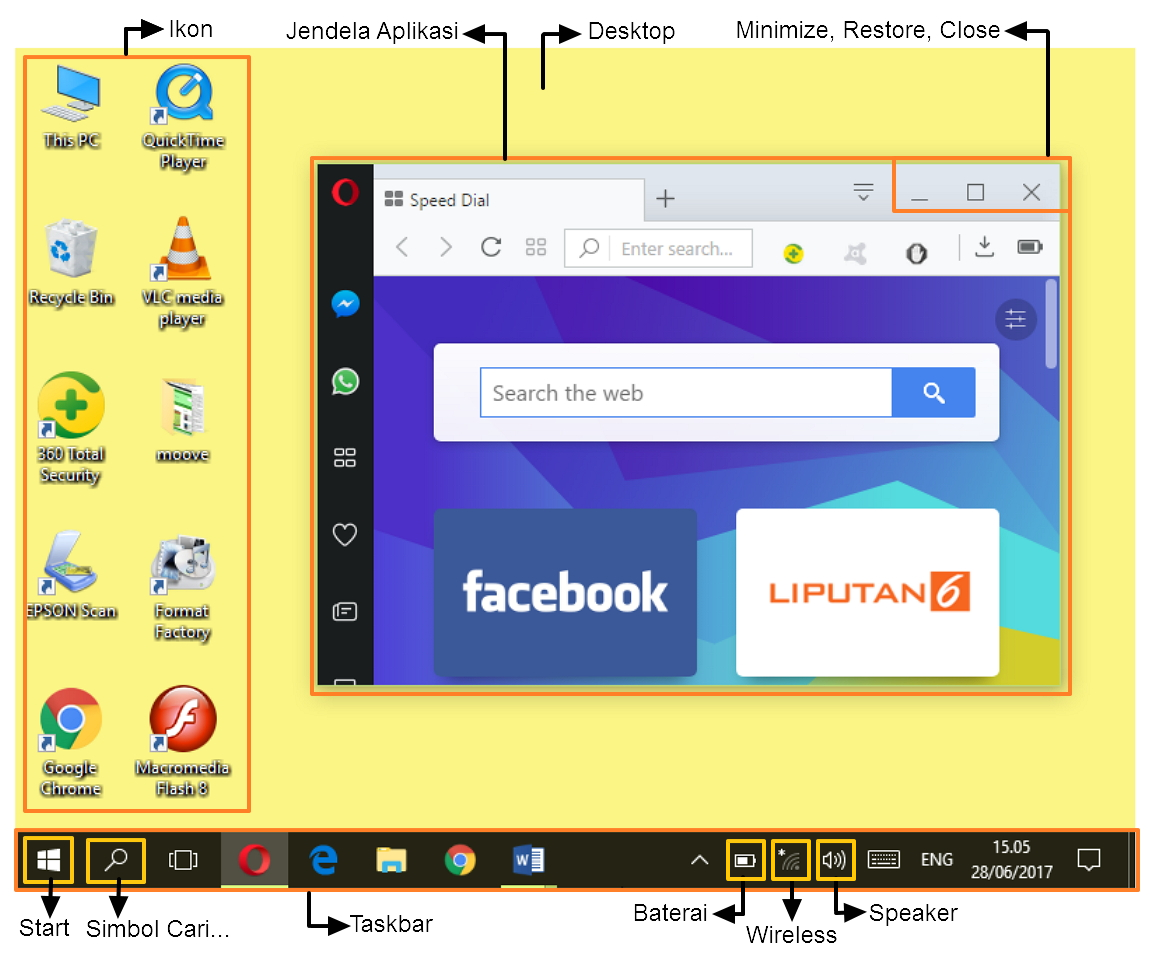
Task: Select the QuickTime Player desktop icon
Action: click(183, 118)
